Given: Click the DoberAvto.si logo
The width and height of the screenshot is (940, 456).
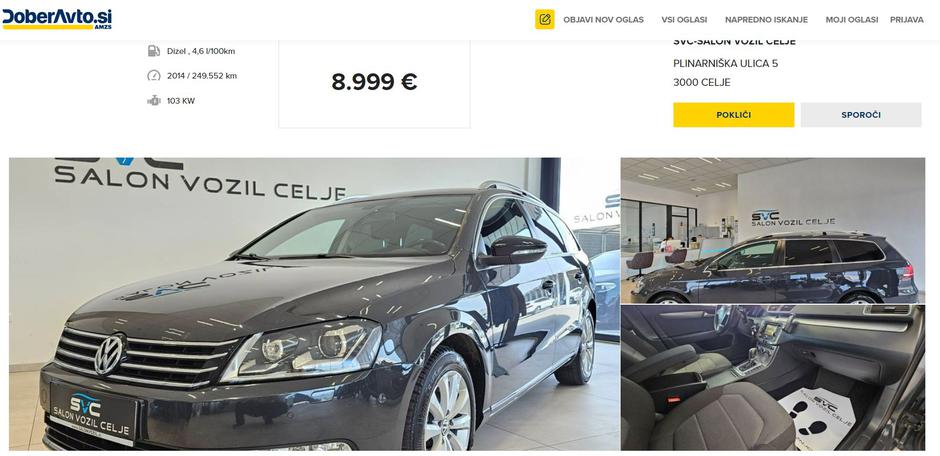Looking at the screenshot, I should [x=57, y=19].
